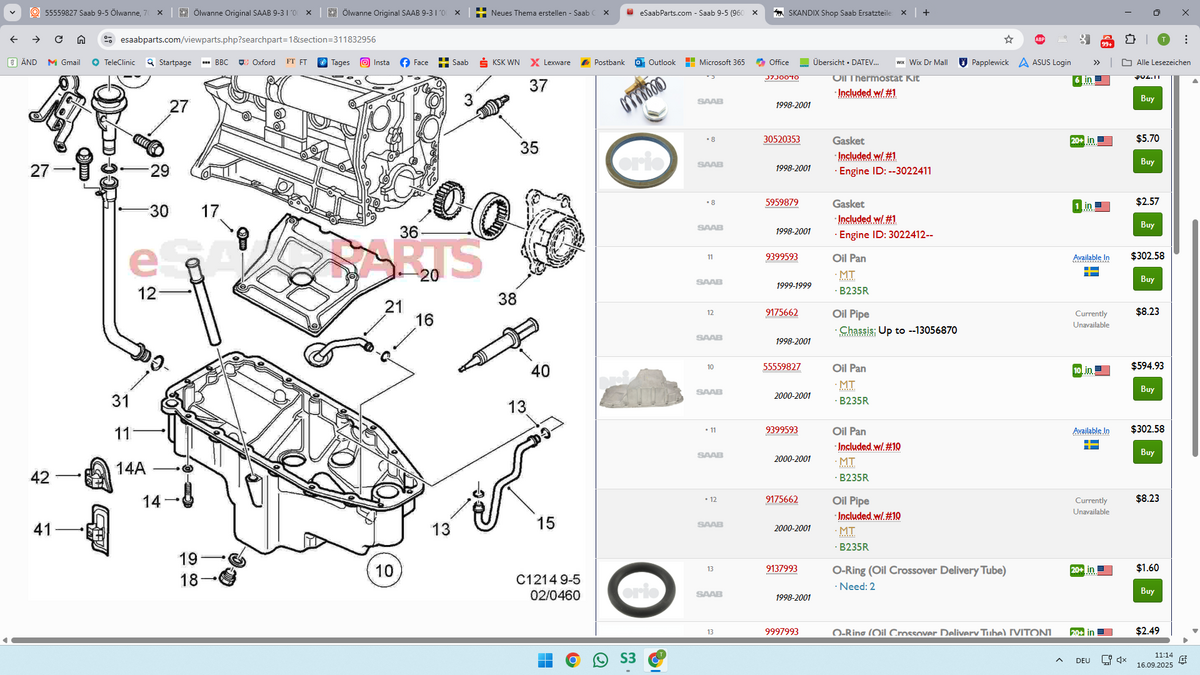Switch to the Neues Thema erstellen tab

pos(541,13)
